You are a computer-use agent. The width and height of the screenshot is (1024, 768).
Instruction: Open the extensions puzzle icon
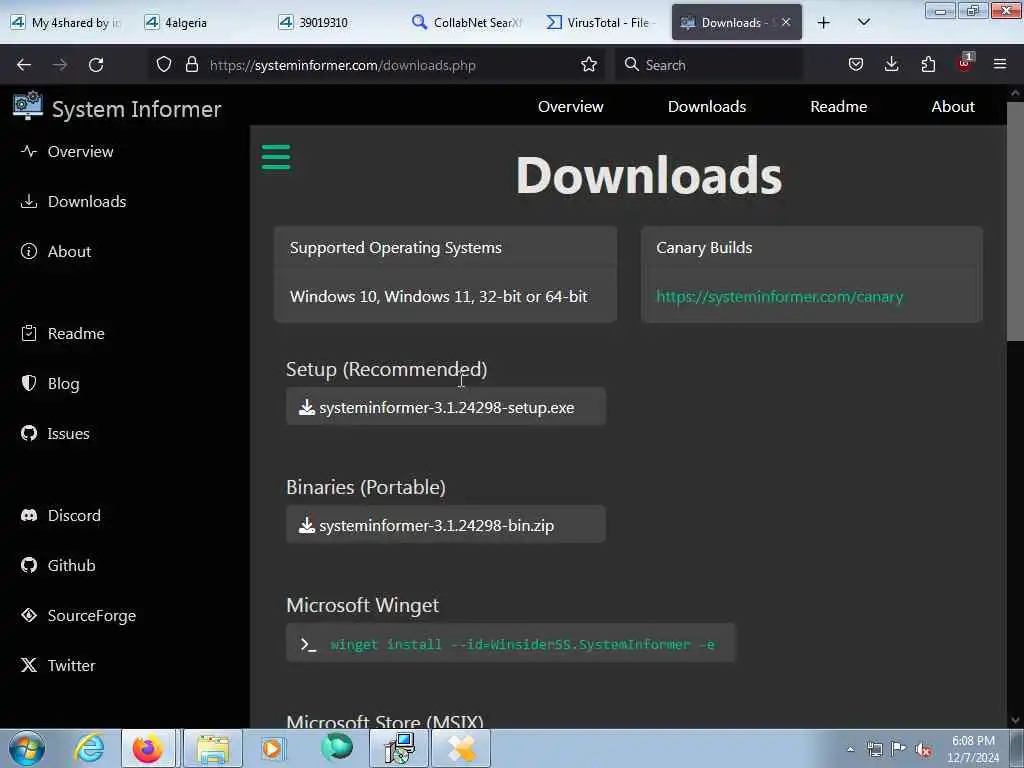pos(928,64)
